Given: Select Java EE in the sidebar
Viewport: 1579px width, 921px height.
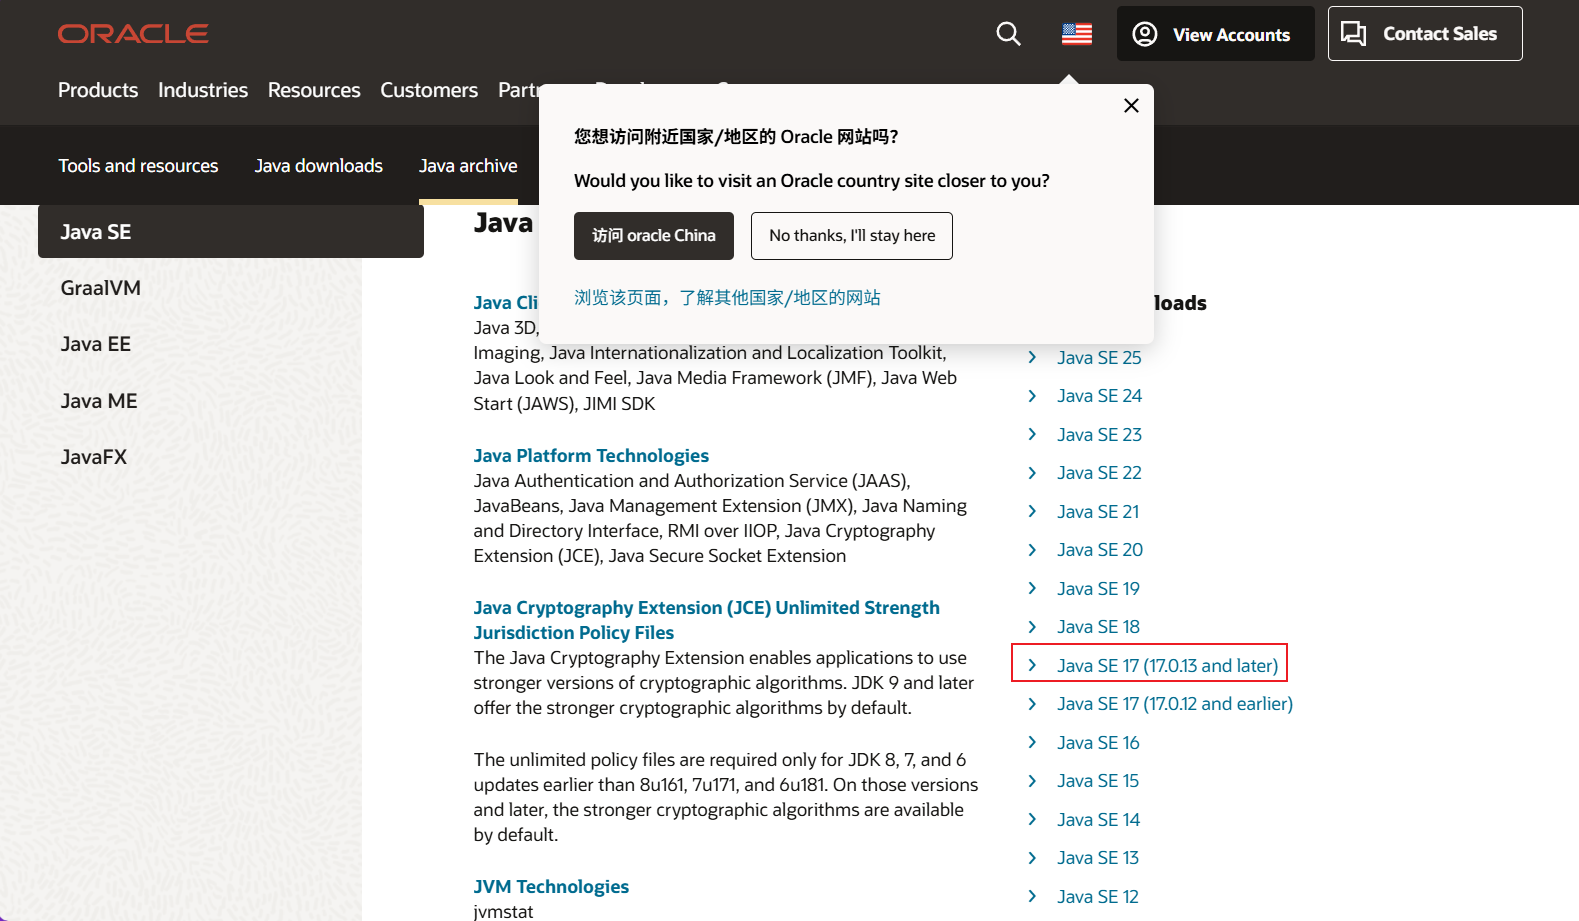Looking at the screenshot, I should 96,344.
